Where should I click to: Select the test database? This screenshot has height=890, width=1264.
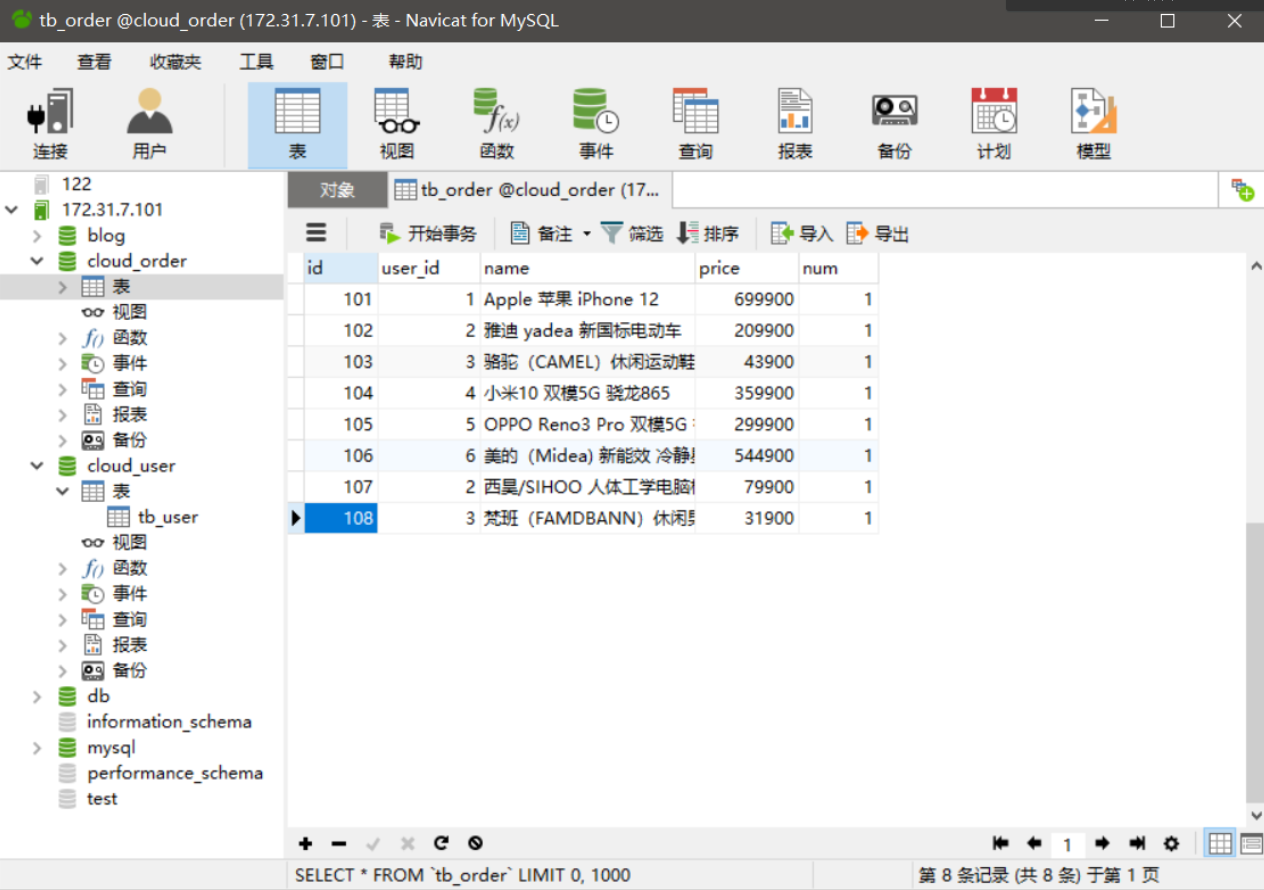tap(88, 799)
